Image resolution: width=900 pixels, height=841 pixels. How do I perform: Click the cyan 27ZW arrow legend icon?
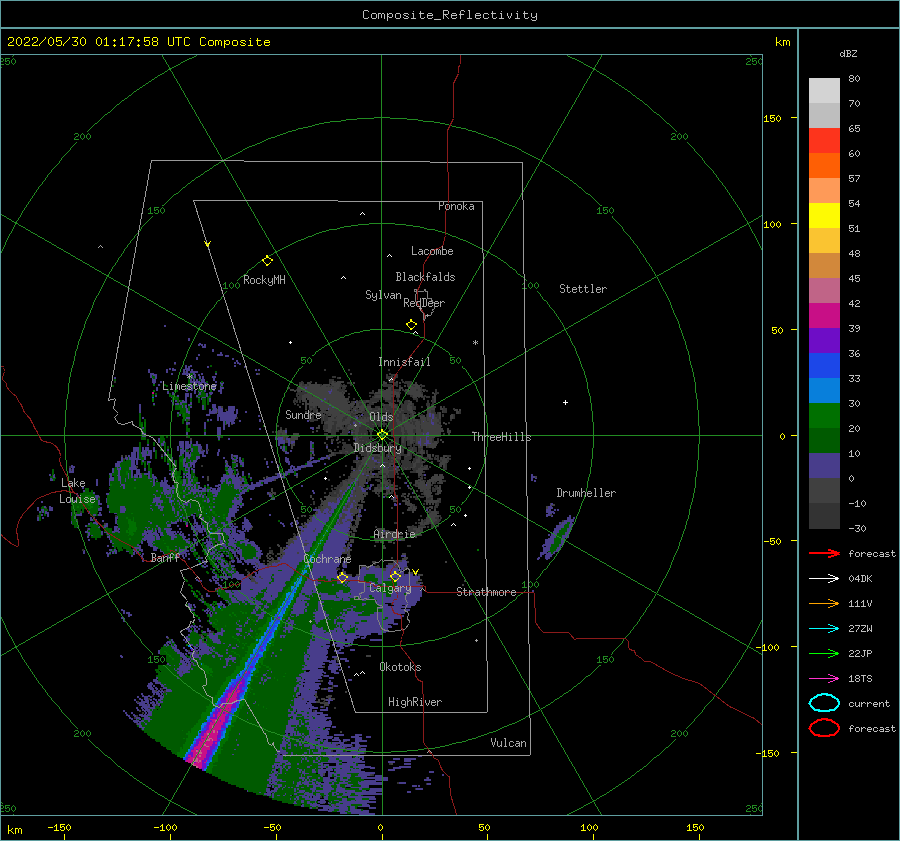click(824, 629)
